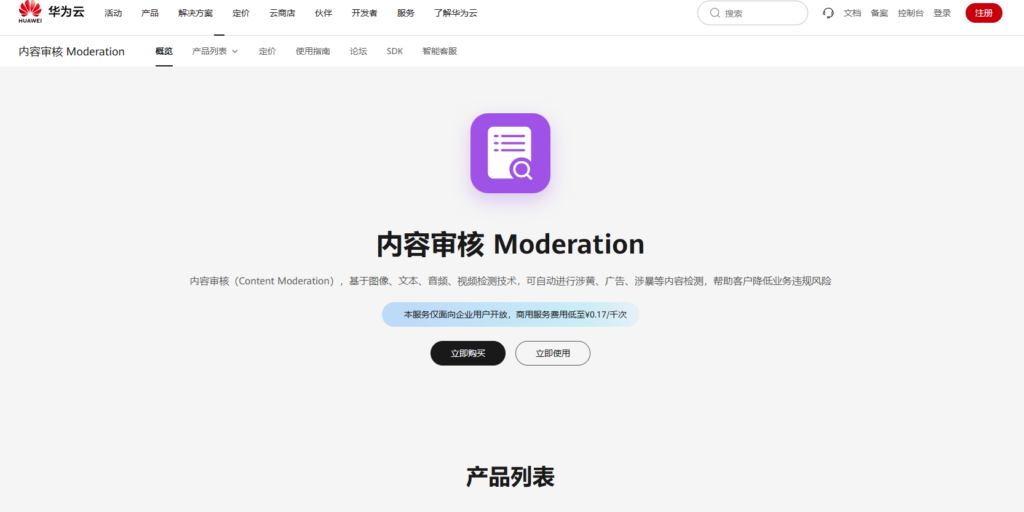1024x512 pixels.
Task: Select the 使用指南 tab
Action: click(x=313, y=51)
